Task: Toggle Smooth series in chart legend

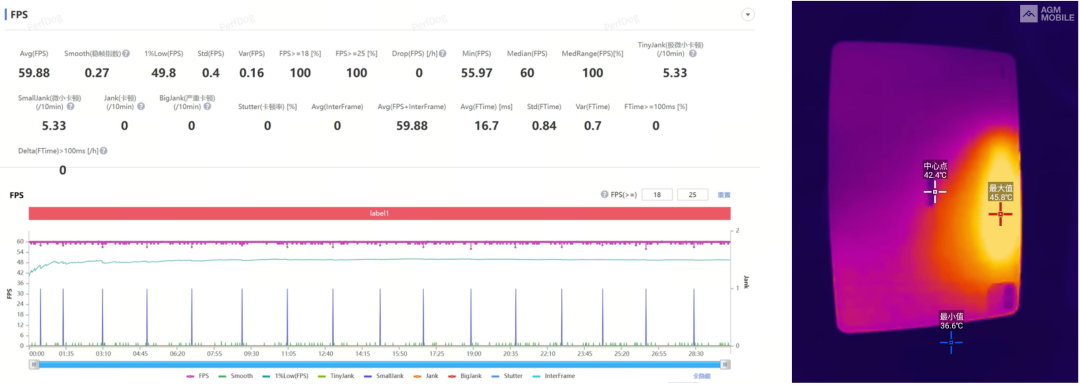Action: coord(237,376)
